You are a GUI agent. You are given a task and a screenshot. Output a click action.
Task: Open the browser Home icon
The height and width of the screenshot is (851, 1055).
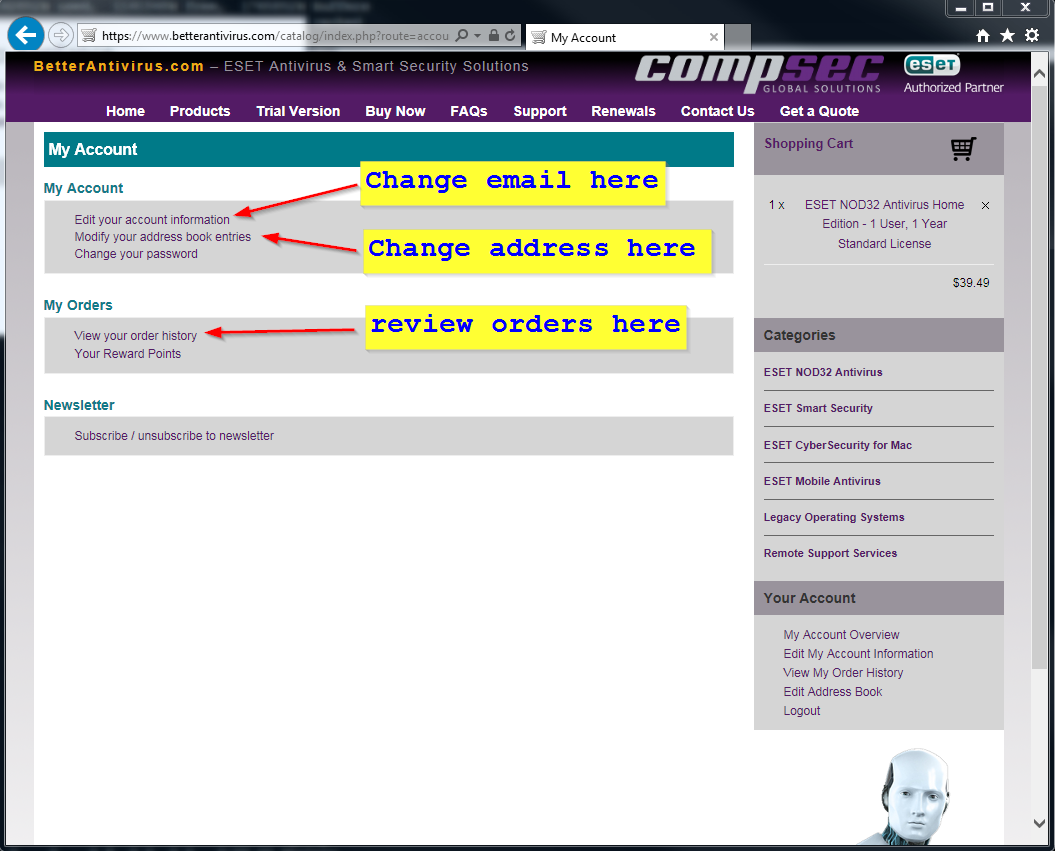point(983,36)
